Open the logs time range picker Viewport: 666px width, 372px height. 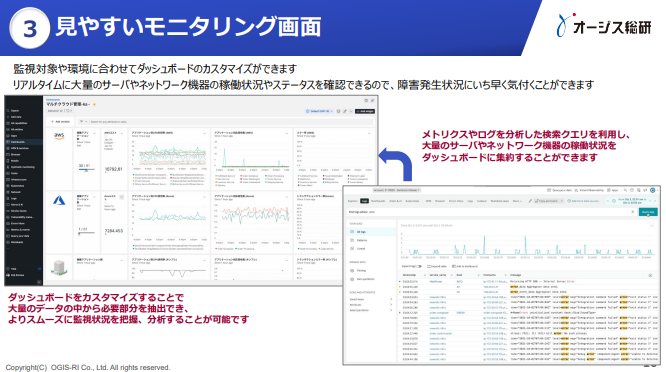click(x=632, y=201)
